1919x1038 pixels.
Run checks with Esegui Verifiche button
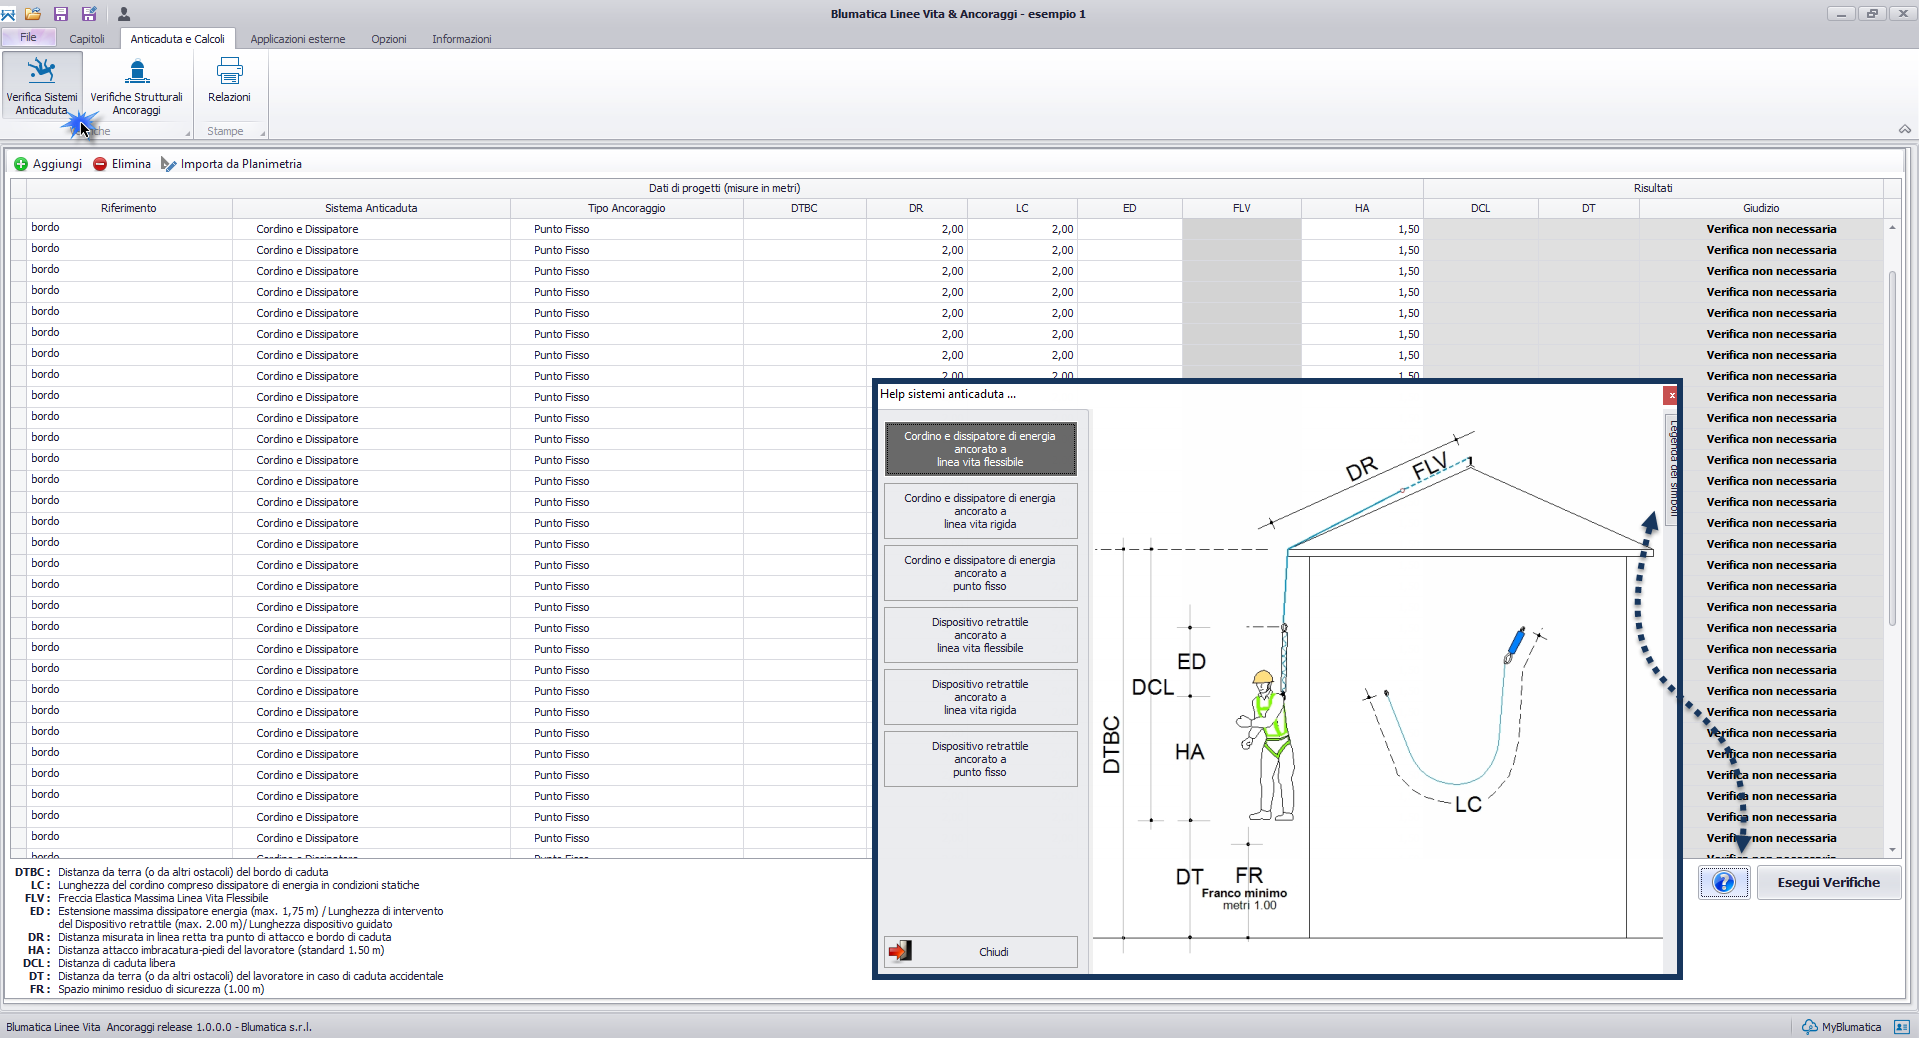pyautogui.click(x=1828, y=883)
